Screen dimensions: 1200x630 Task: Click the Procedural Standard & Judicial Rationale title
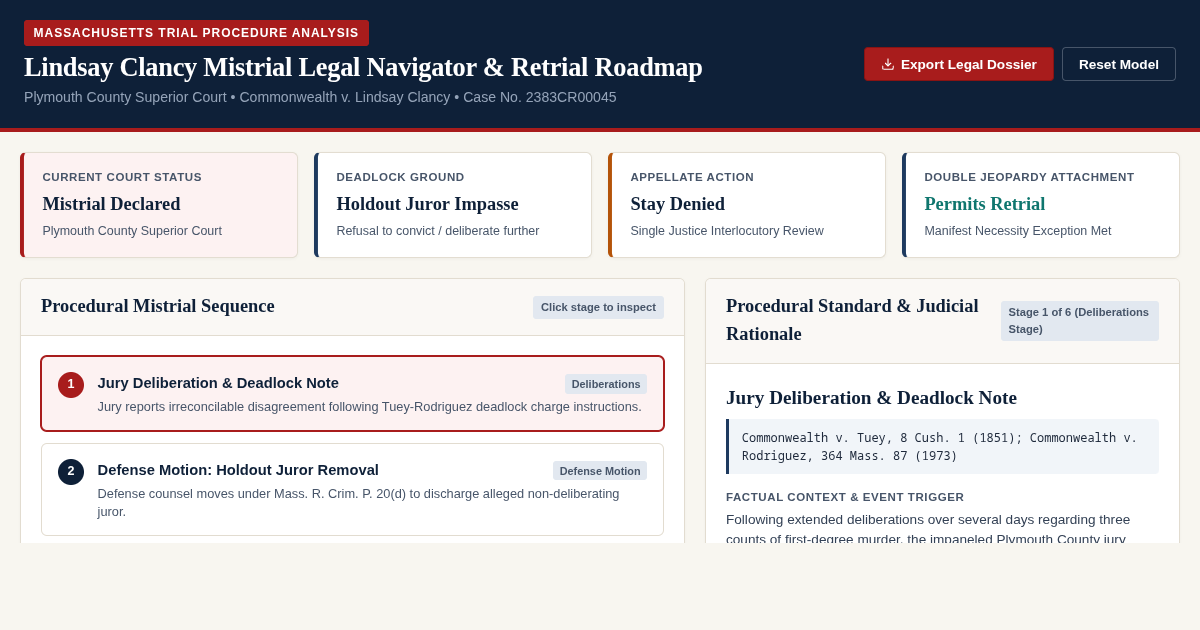pyautogui.click(x=853, y=320)
